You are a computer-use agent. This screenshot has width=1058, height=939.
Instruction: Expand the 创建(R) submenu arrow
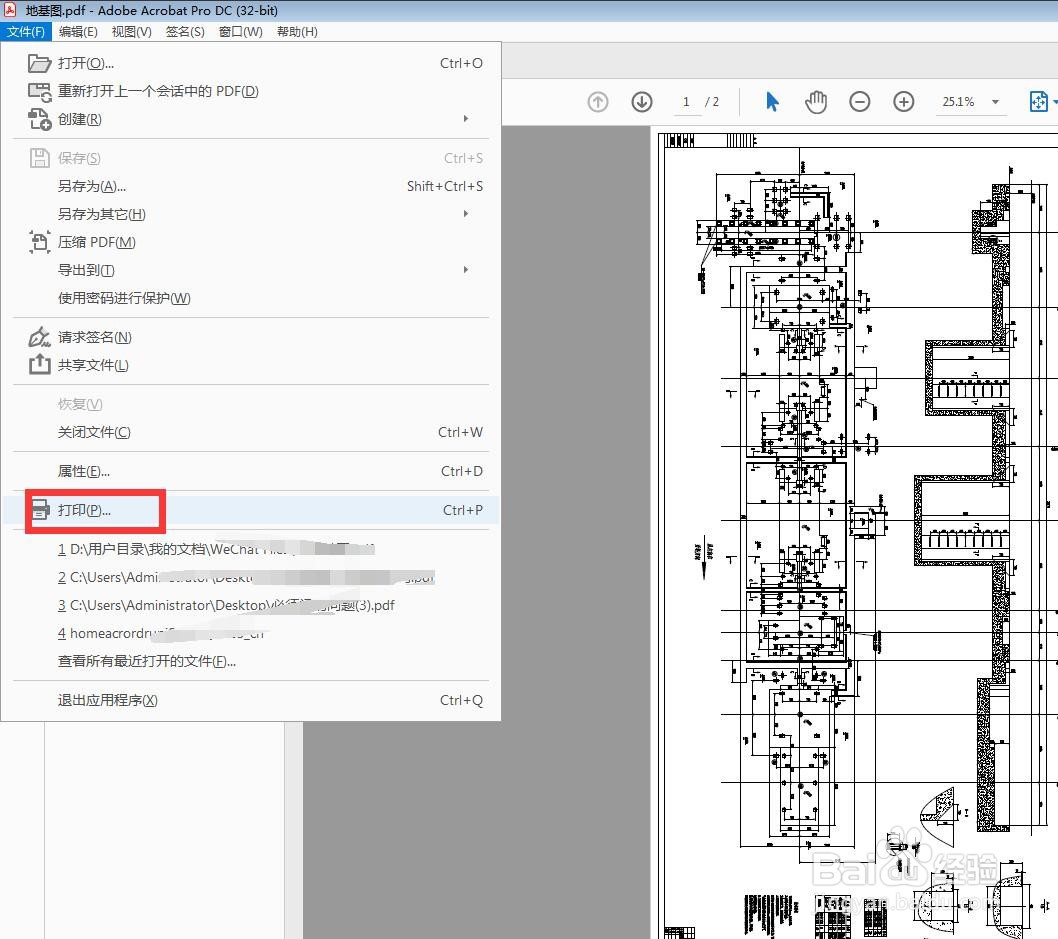(x=466, y=119)
